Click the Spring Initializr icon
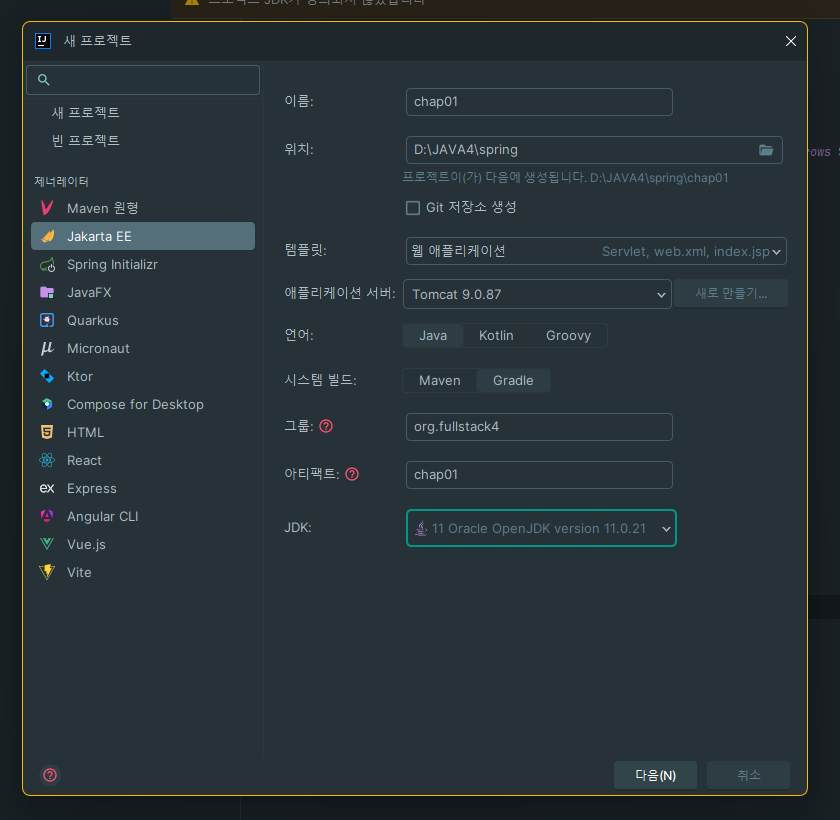840x820 pixels. tap(47, 265)
